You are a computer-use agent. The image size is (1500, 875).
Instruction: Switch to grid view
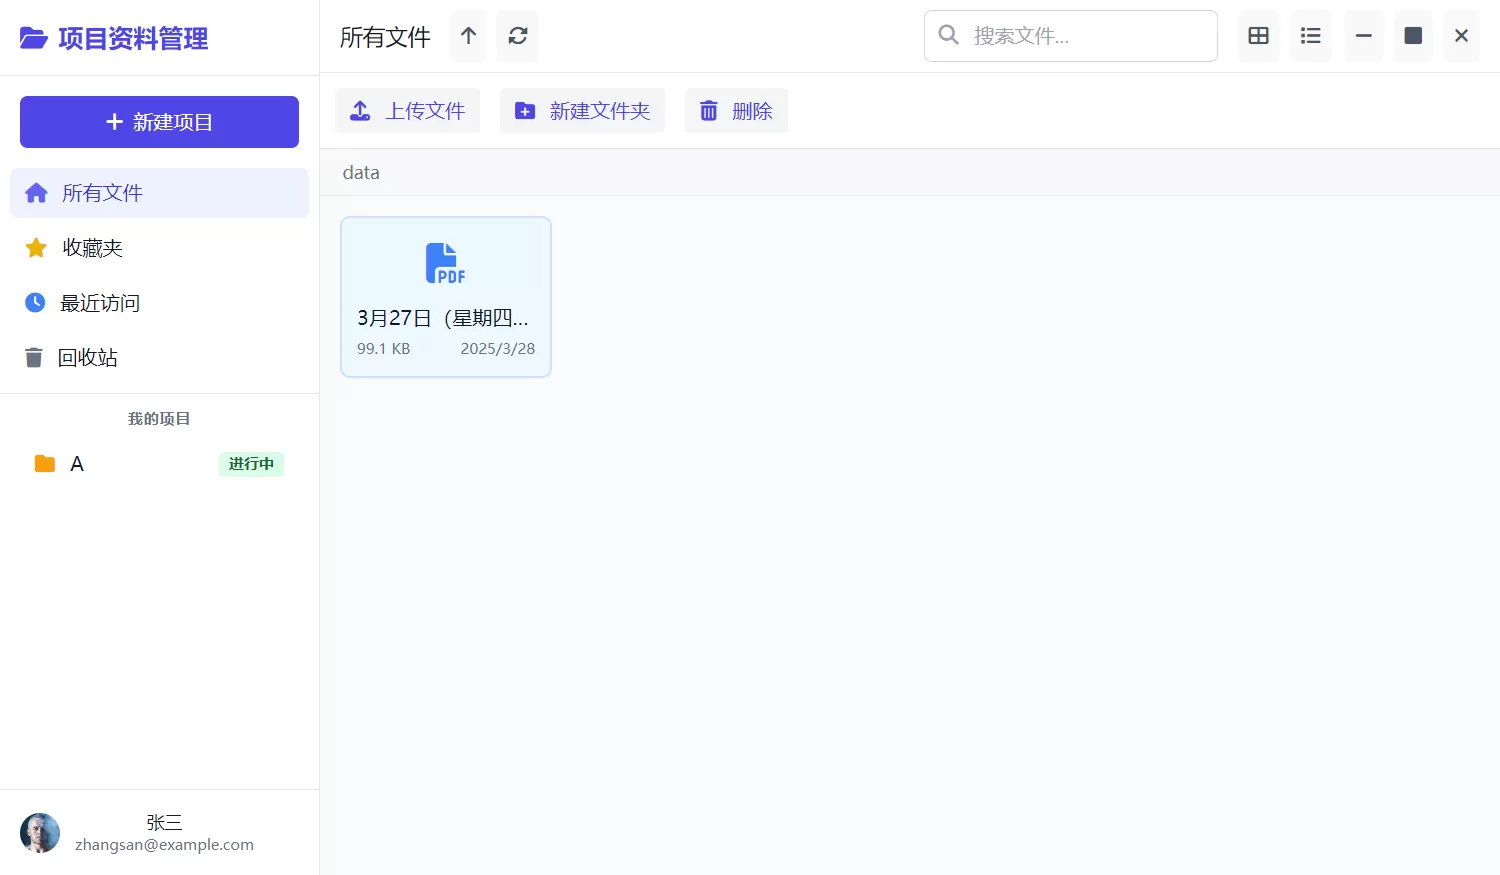[1259, 36]
